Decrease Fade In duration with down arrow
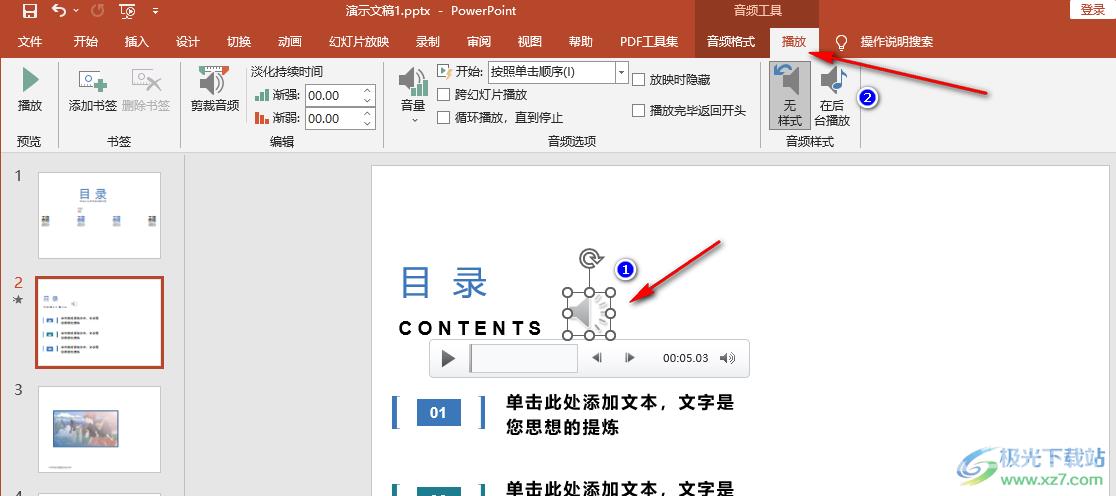 pos(368,100)
